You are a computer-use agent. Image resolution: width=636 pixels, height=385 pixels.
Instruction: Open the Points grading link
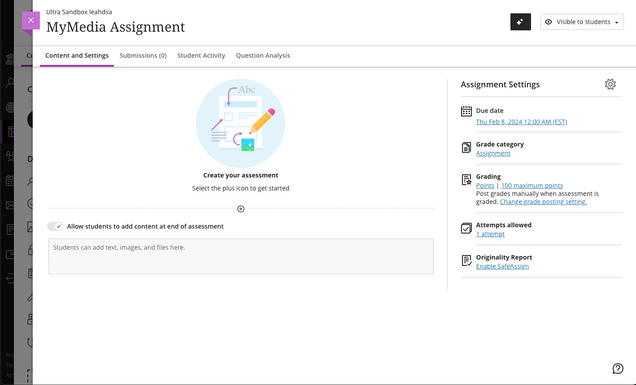click(485, 185)
